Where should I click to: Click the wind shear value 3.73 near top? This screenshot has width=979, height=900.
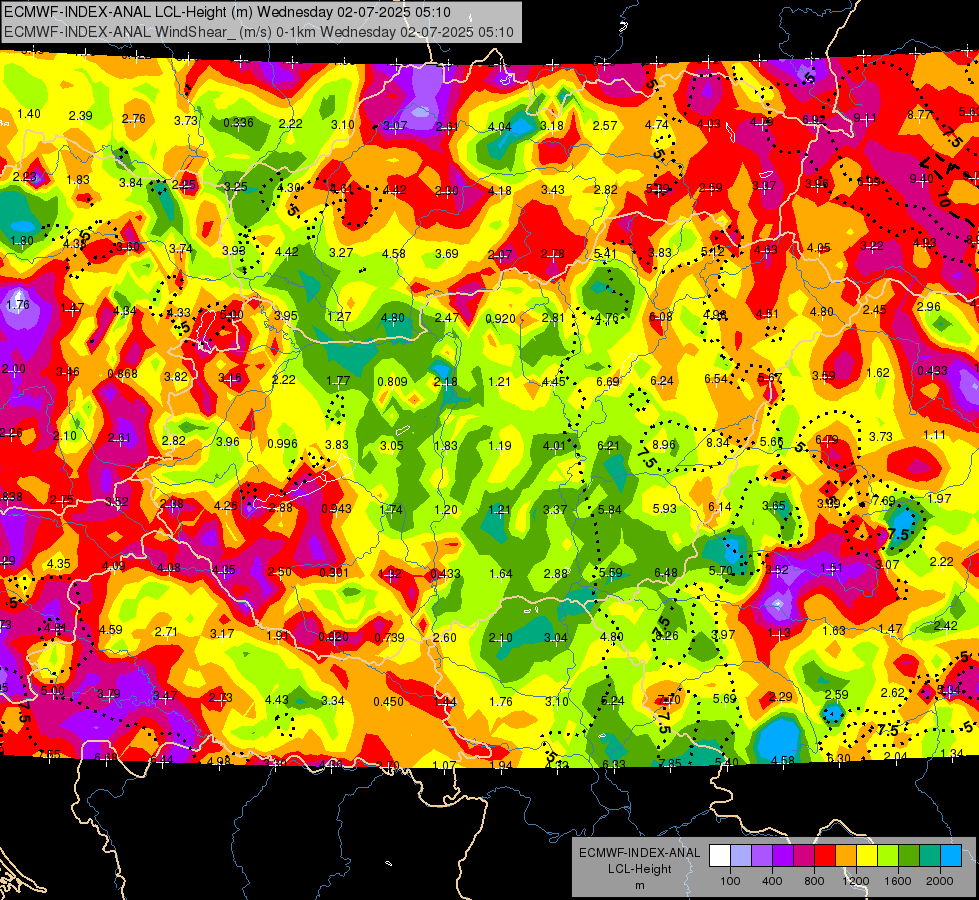(x=185, y=121)
